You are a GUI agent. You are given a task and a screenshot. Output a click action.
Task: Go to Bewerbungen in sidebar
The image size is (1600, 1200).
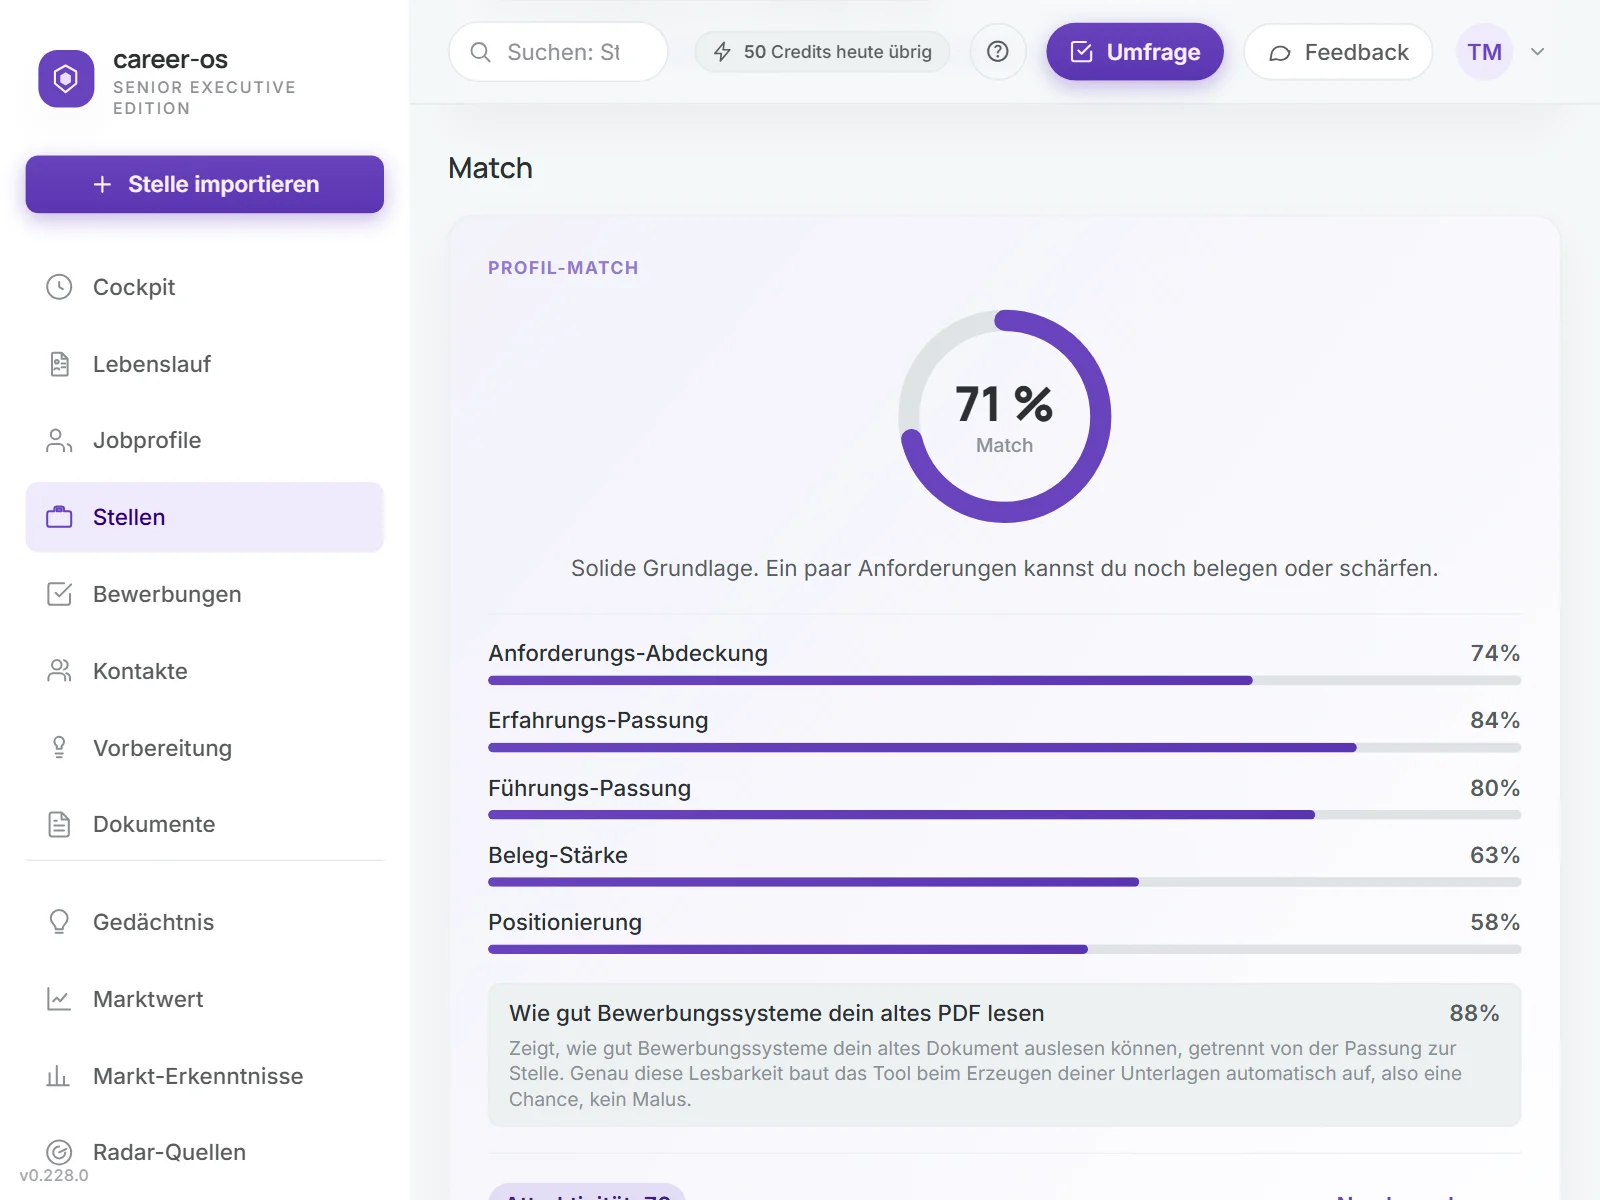(205, 594)
